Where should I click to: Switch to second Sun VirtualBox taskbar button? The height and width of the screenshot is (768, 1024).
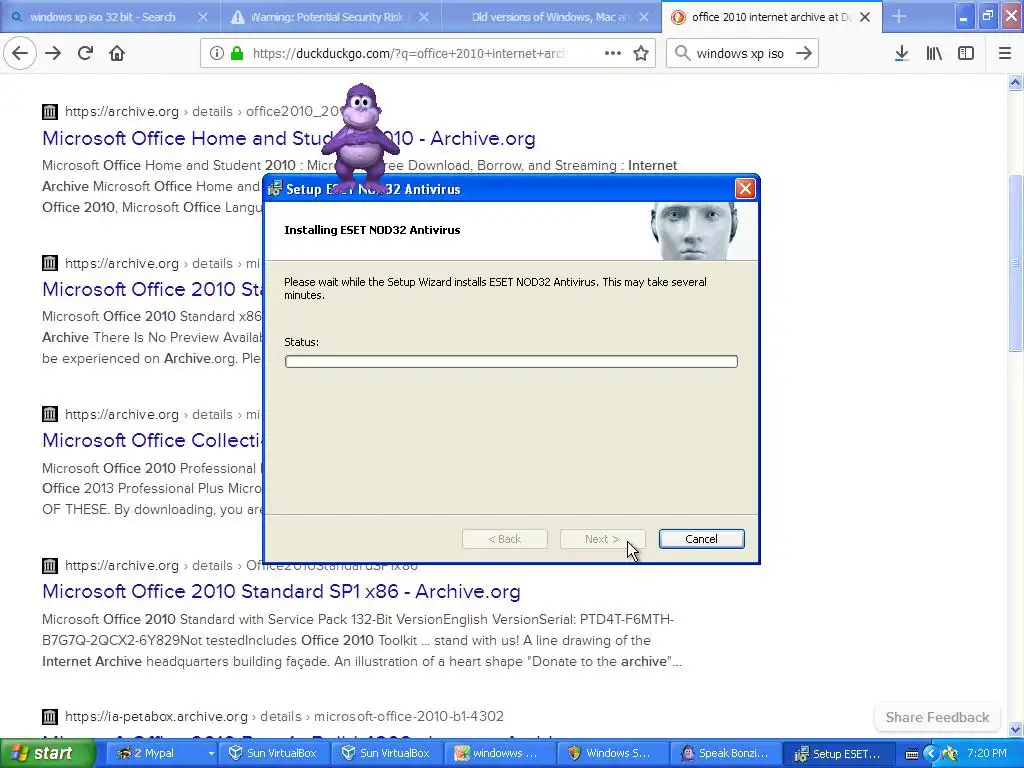pyautogui.click(x=388, y=753)
